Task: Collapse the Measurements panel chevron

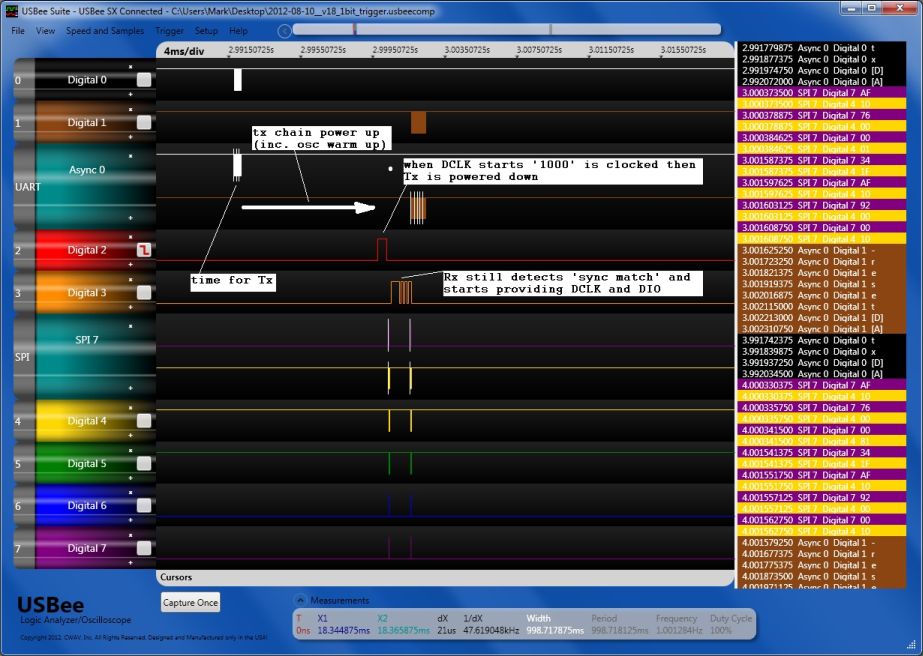Action: 300,600
